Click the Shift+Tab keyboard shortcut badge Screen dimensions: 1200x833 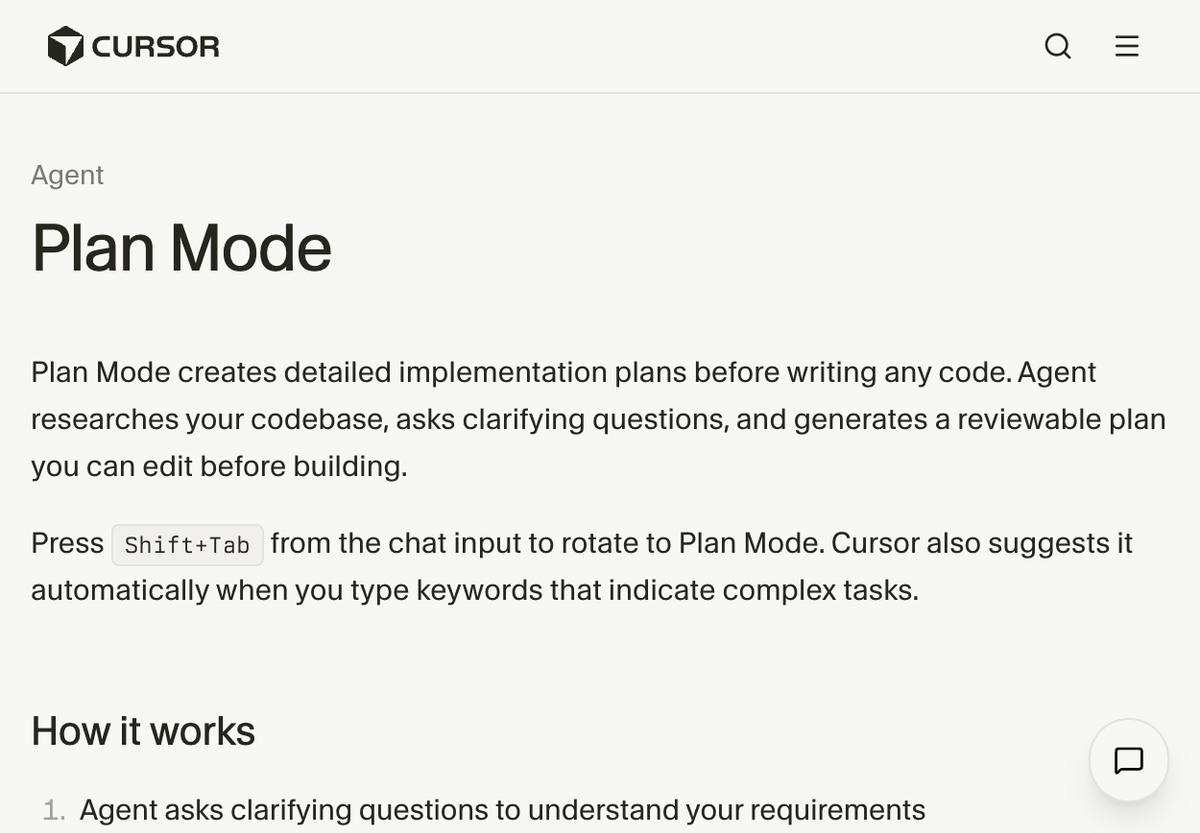[x=187, y=543]
